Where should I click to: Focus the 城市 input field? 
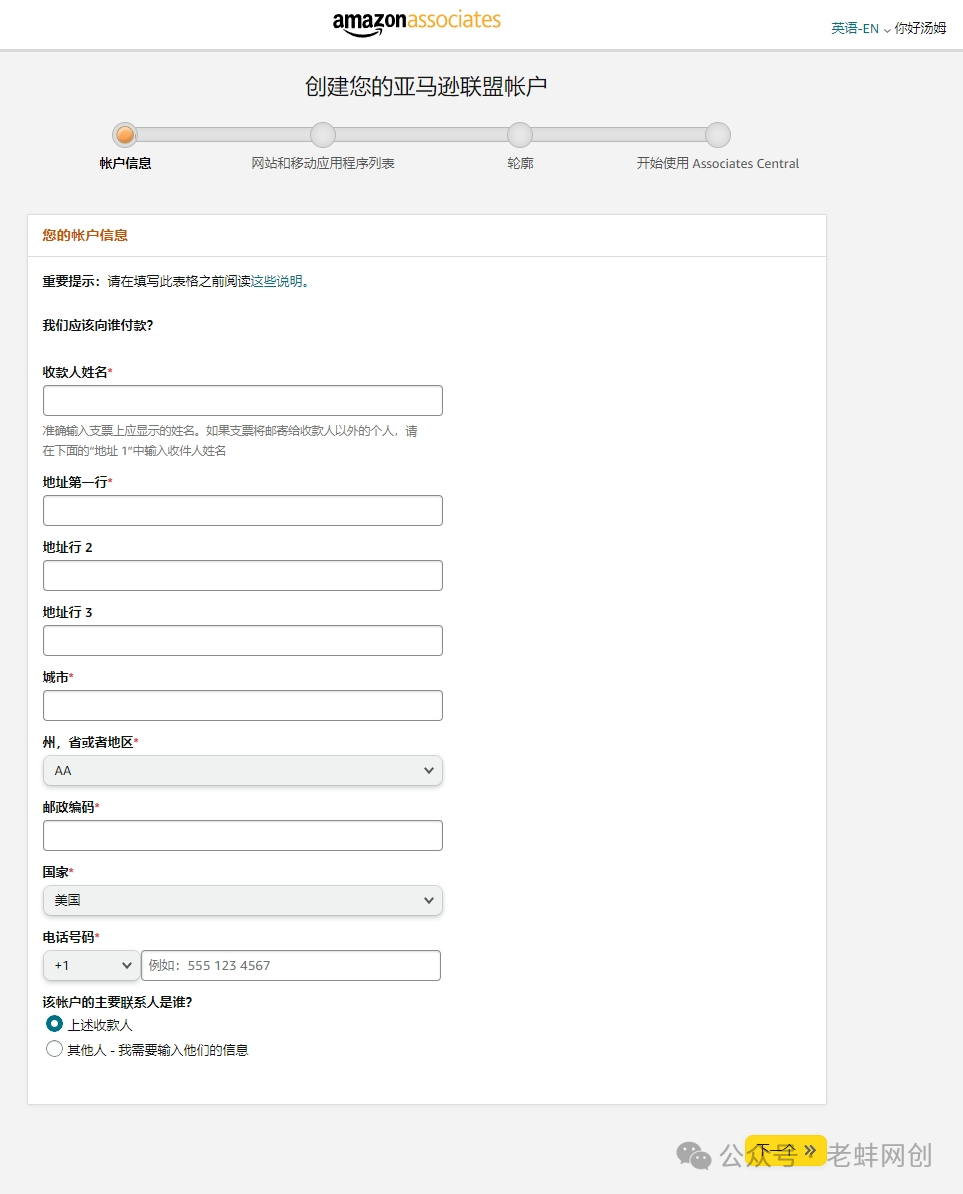(243, 705)
